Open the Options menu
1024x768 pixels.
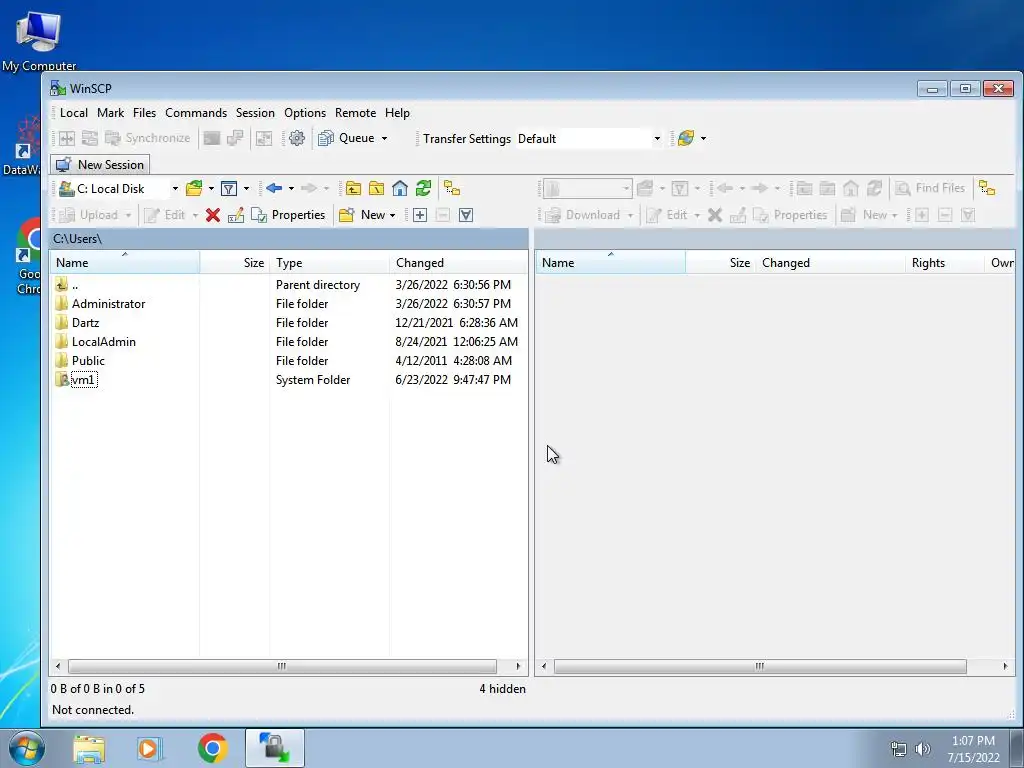(x=305, y=113)
